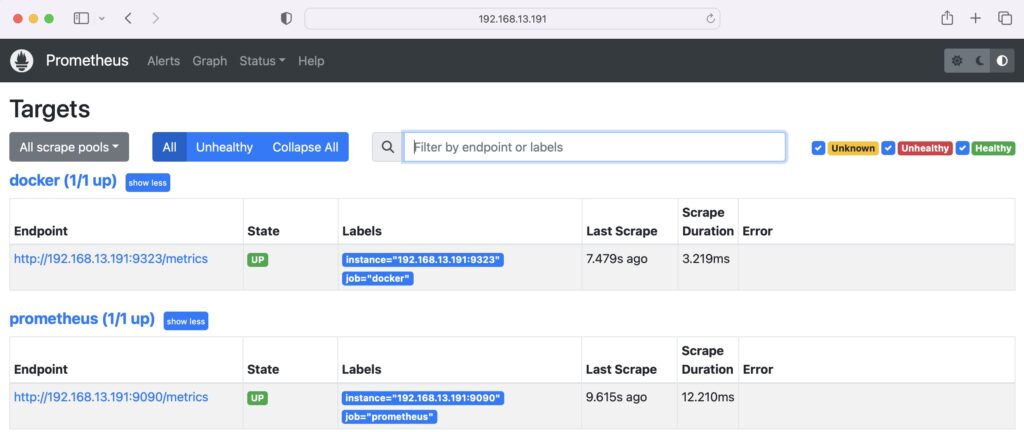Open All scrape pools dropdown
Image resolution: width=1024 pixels, height=432 pixels.
coord(69,147)
